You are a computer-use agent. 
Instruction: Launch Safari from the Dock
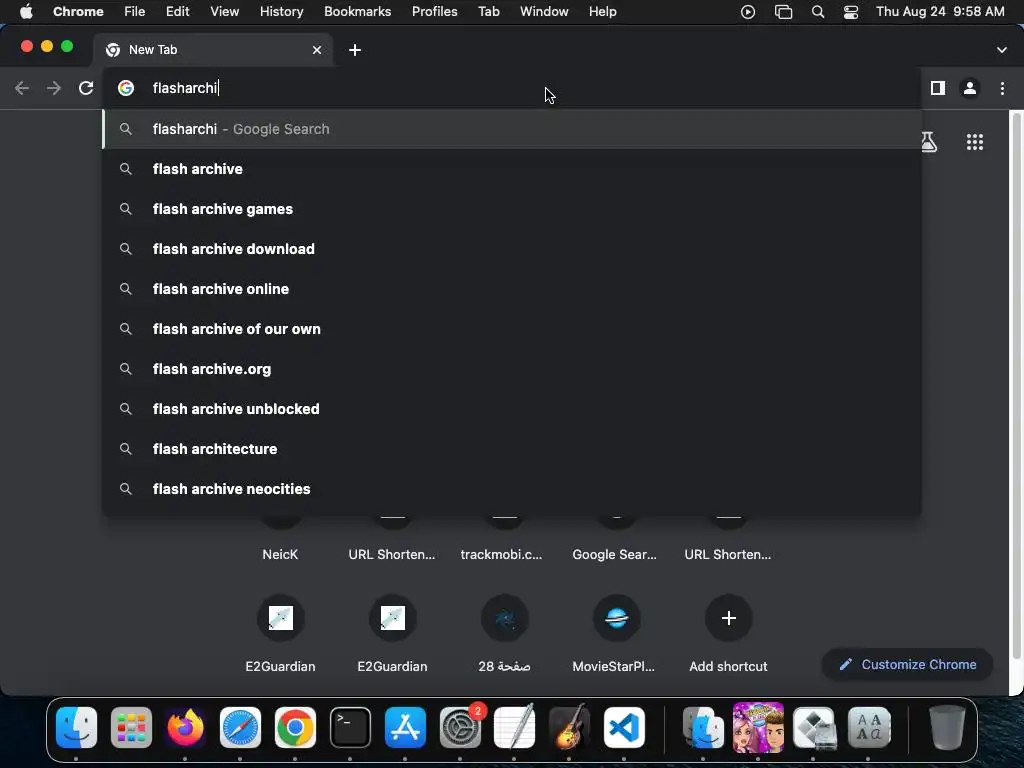click(x=240, y=728)
